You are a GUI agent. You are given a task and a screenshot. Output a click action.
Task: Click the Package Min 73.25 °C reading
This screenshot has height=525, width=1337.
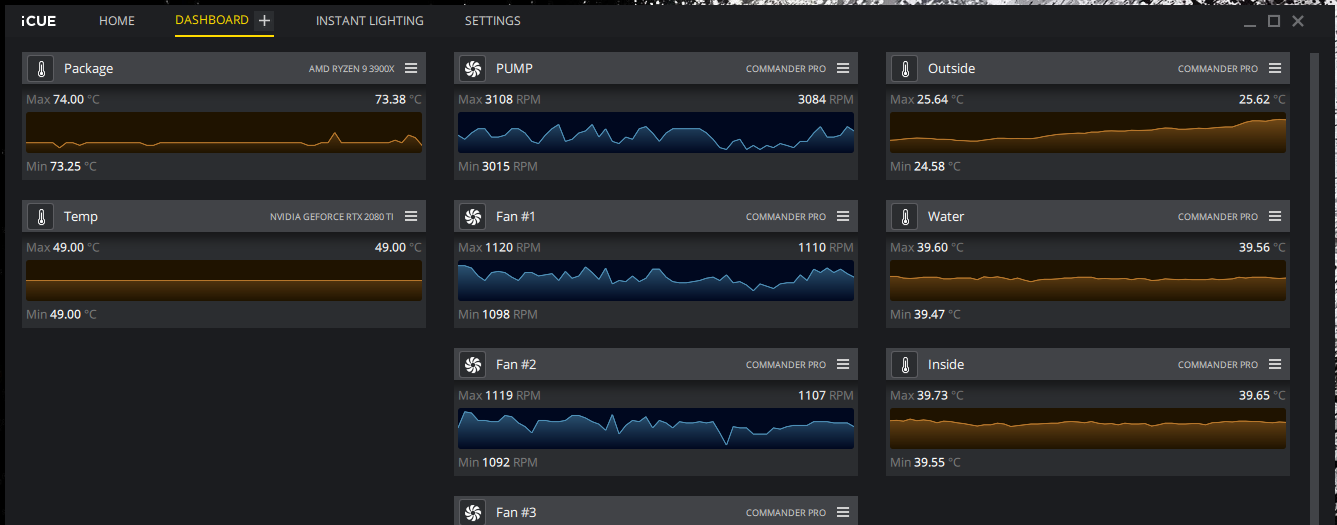(x=61, y=166)
